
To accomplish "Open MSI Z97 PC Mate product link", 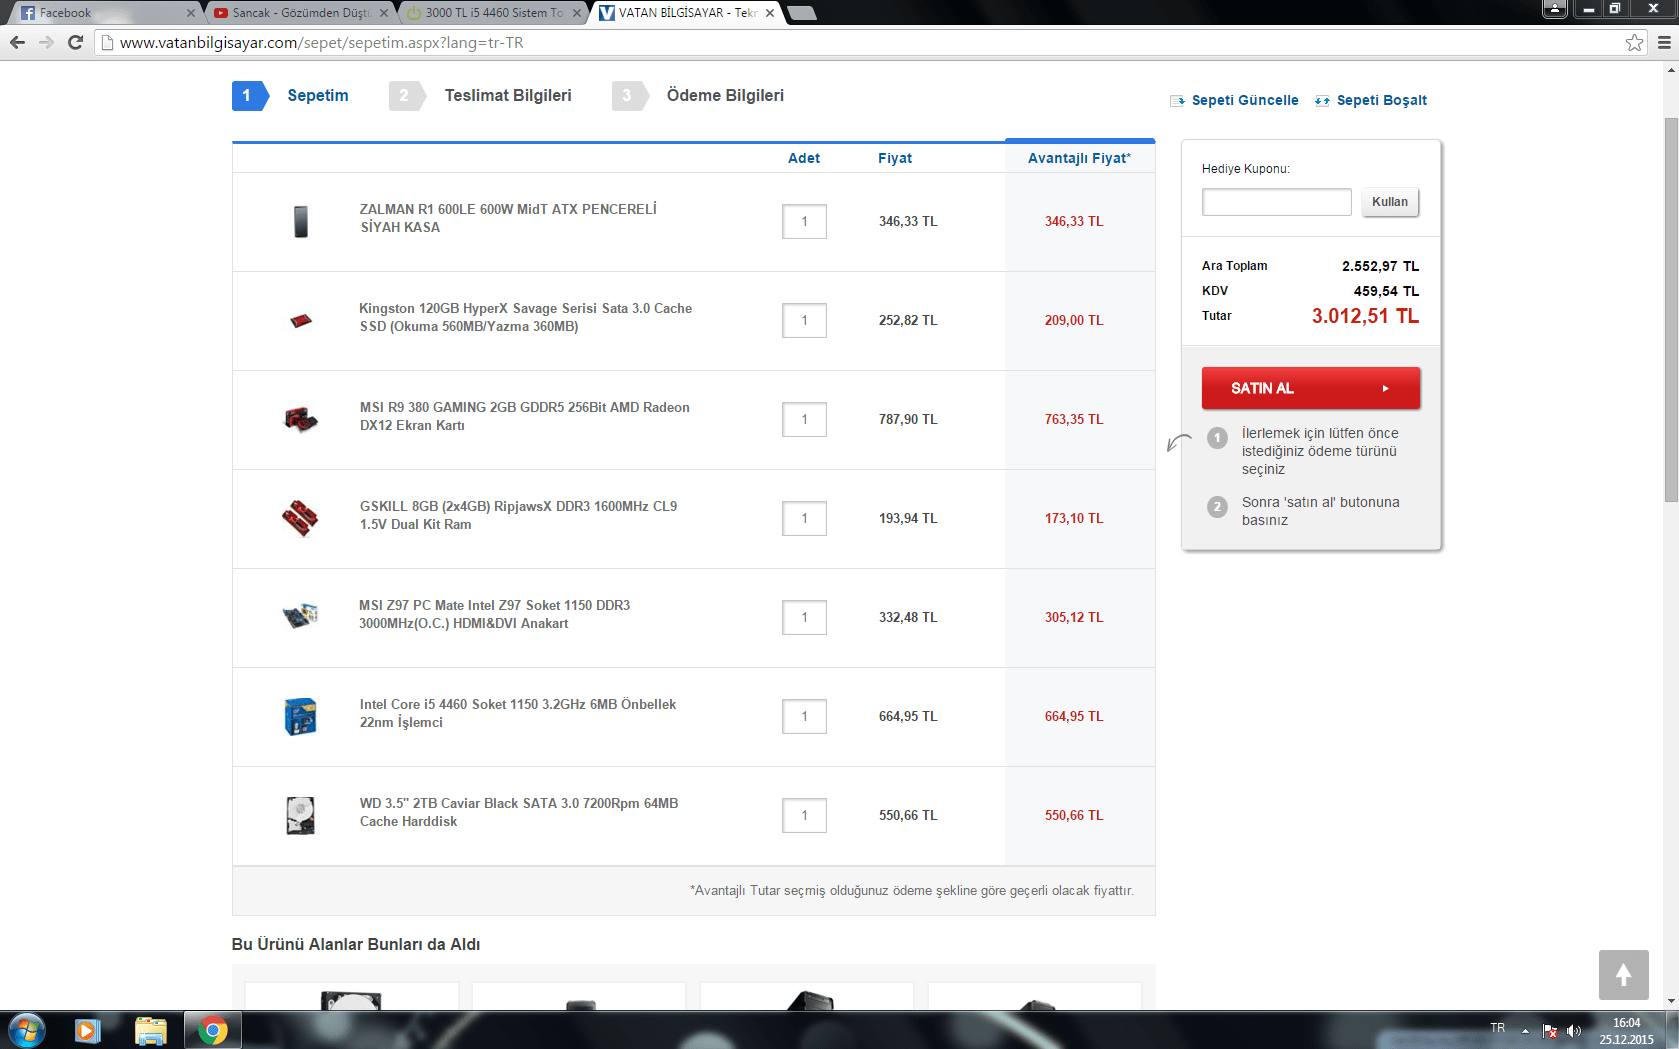I will [x=494, y=614].
